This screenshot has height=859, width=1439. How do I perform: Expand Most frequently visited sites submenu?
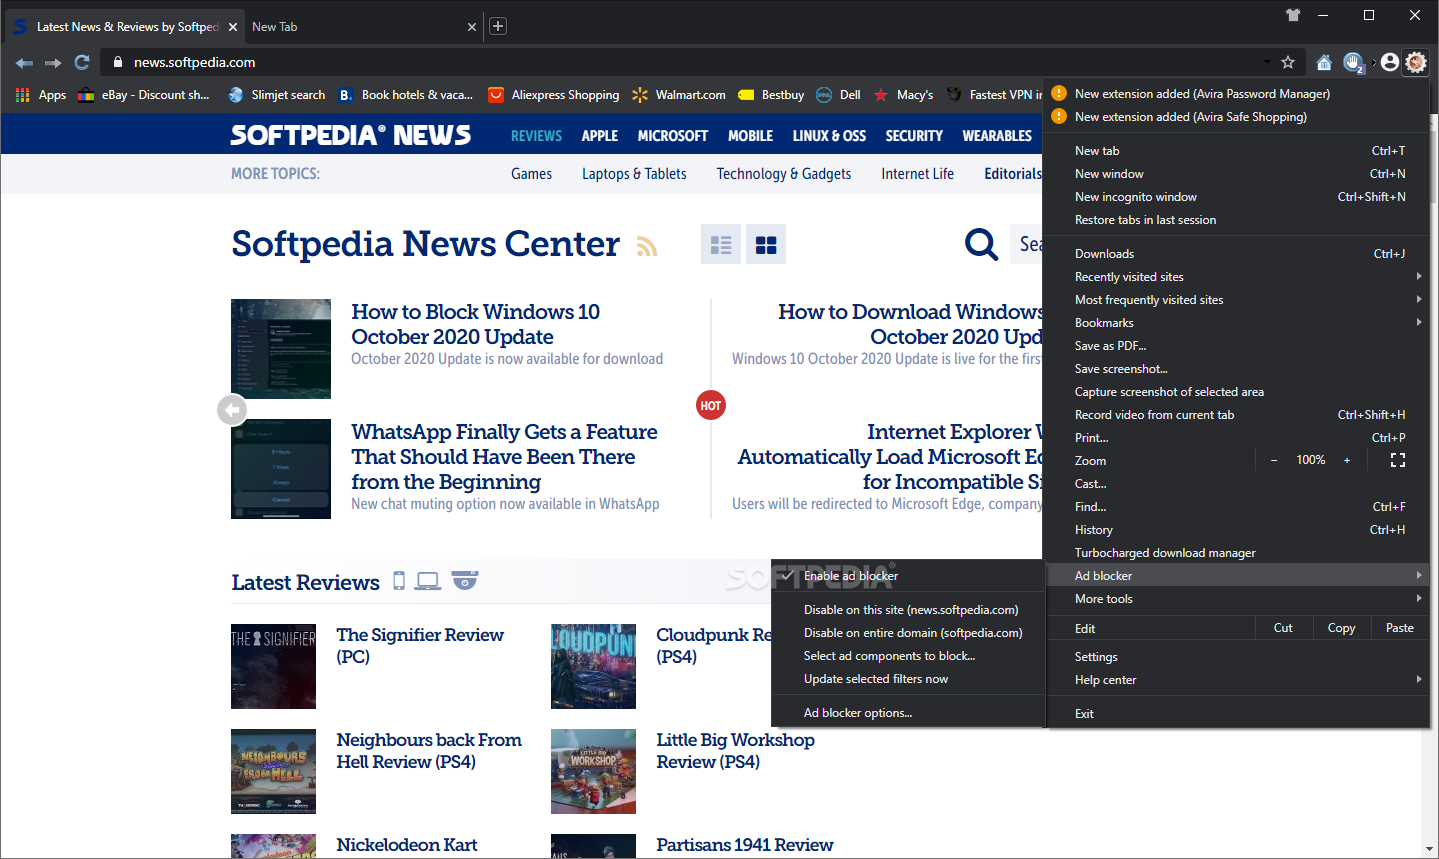click(1236, 300)
